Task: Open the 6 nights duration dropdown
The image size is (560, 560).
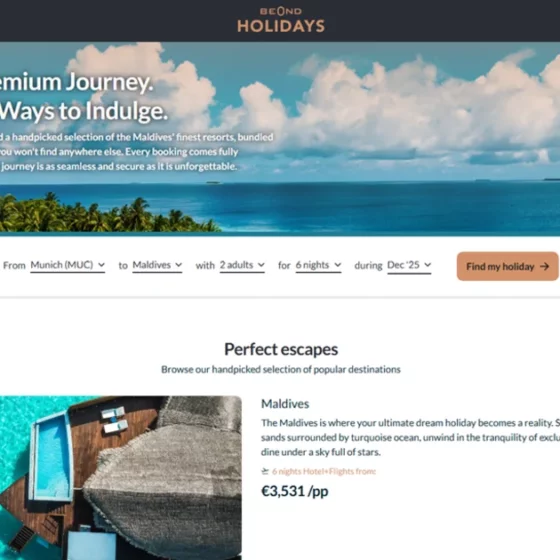Action: [318, 265]
